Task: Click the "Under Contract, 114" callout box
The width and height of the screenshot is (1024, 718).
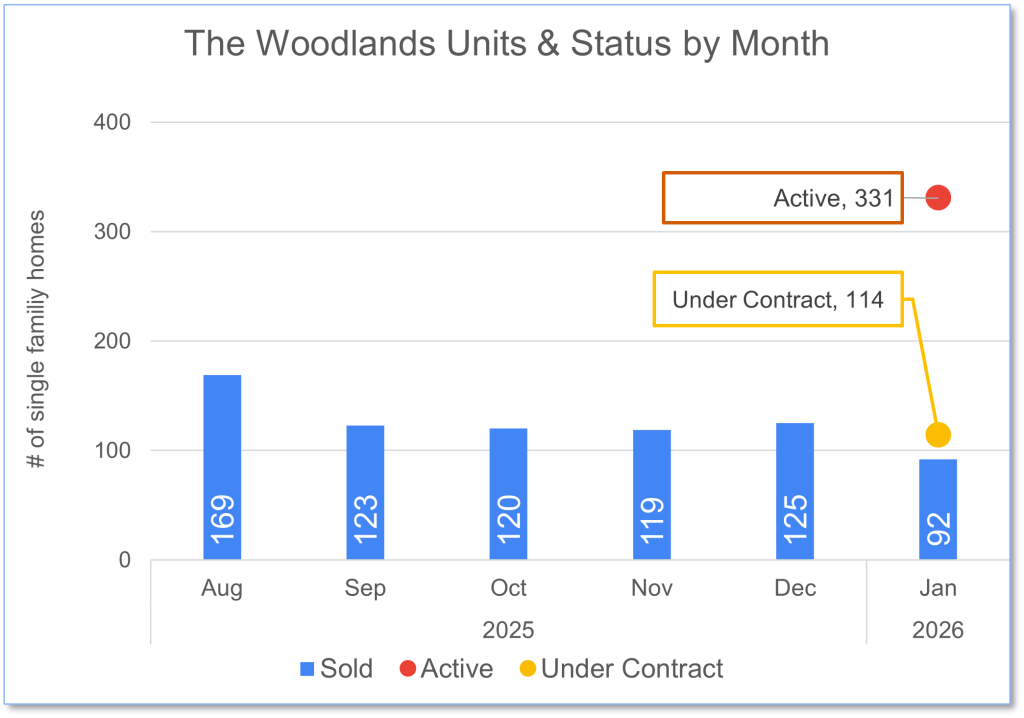Action: point(778,299)
